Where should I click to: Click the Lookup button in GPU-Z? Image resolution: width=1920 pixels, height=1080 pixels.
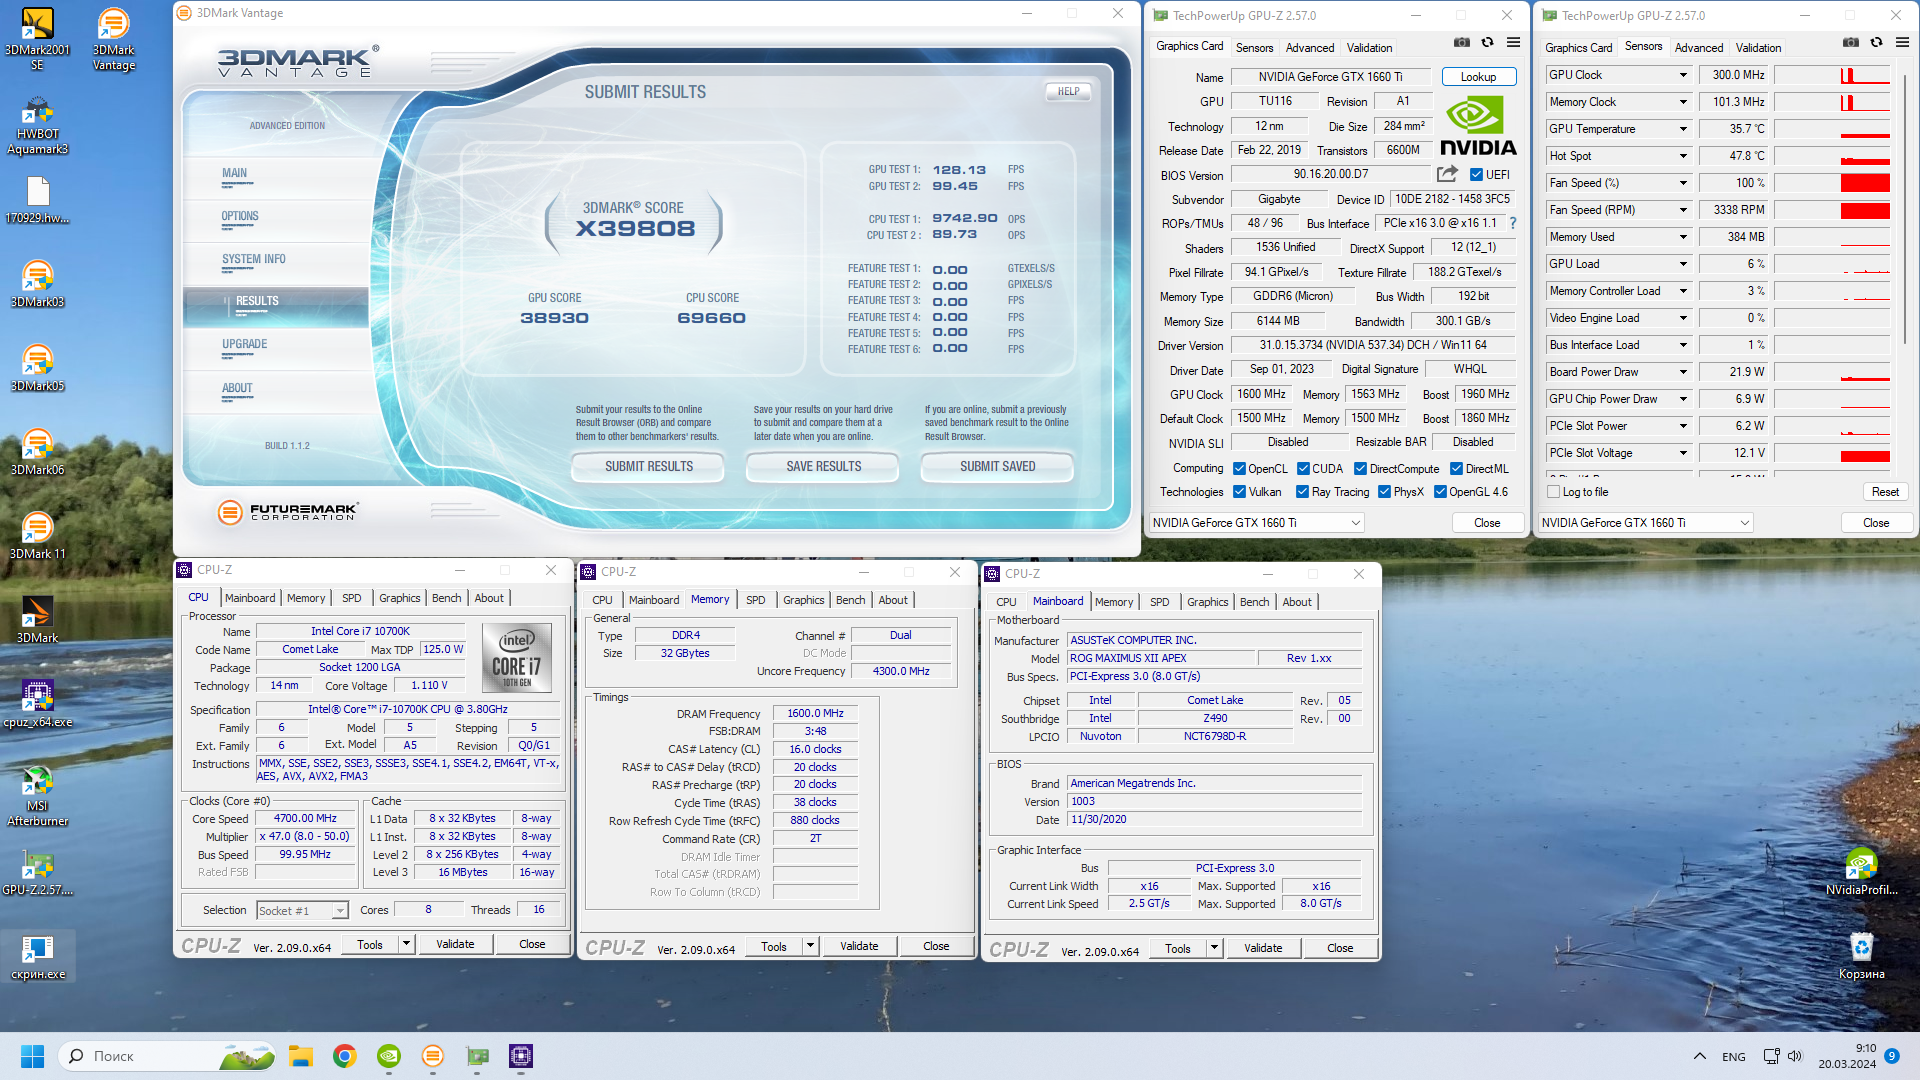point(1478,77)
